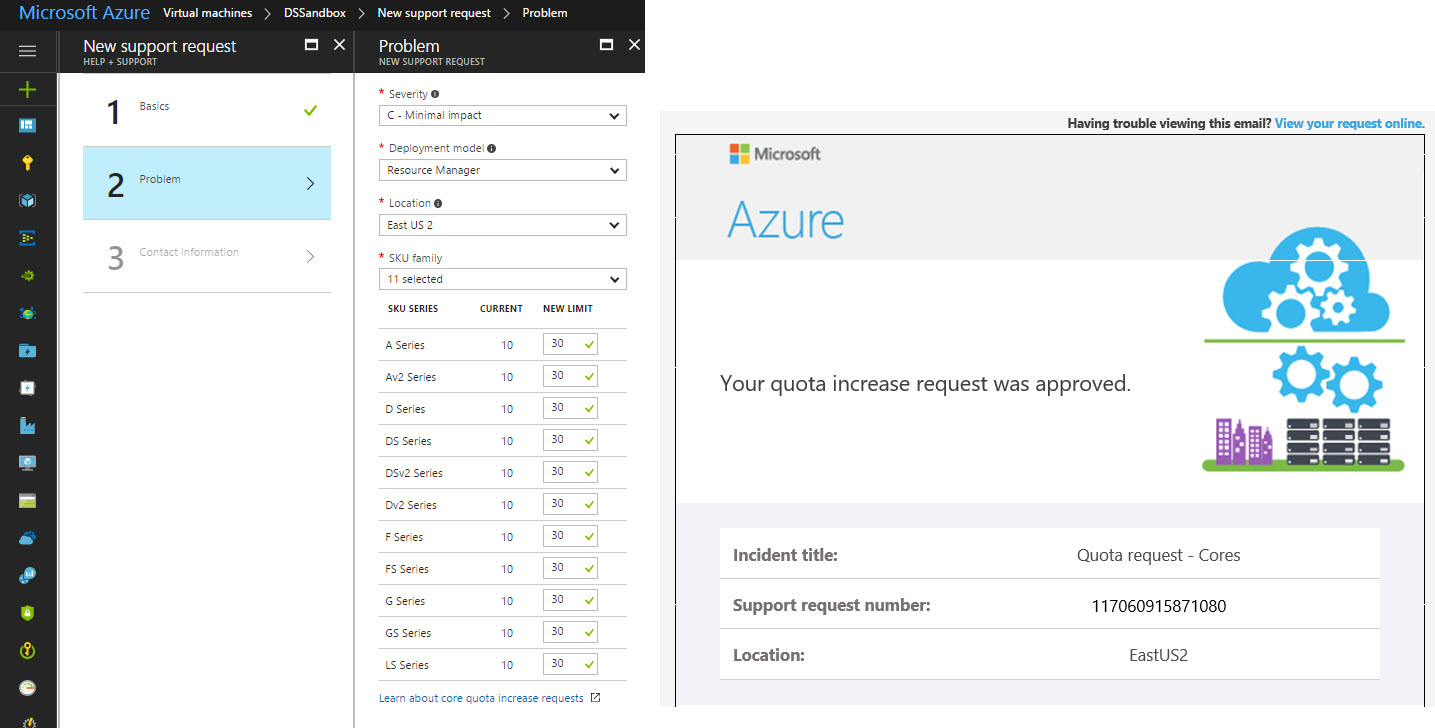Edit the D Series new limit field
The width and height of the screenshot is (1435, 728).
tap(570, 408)
